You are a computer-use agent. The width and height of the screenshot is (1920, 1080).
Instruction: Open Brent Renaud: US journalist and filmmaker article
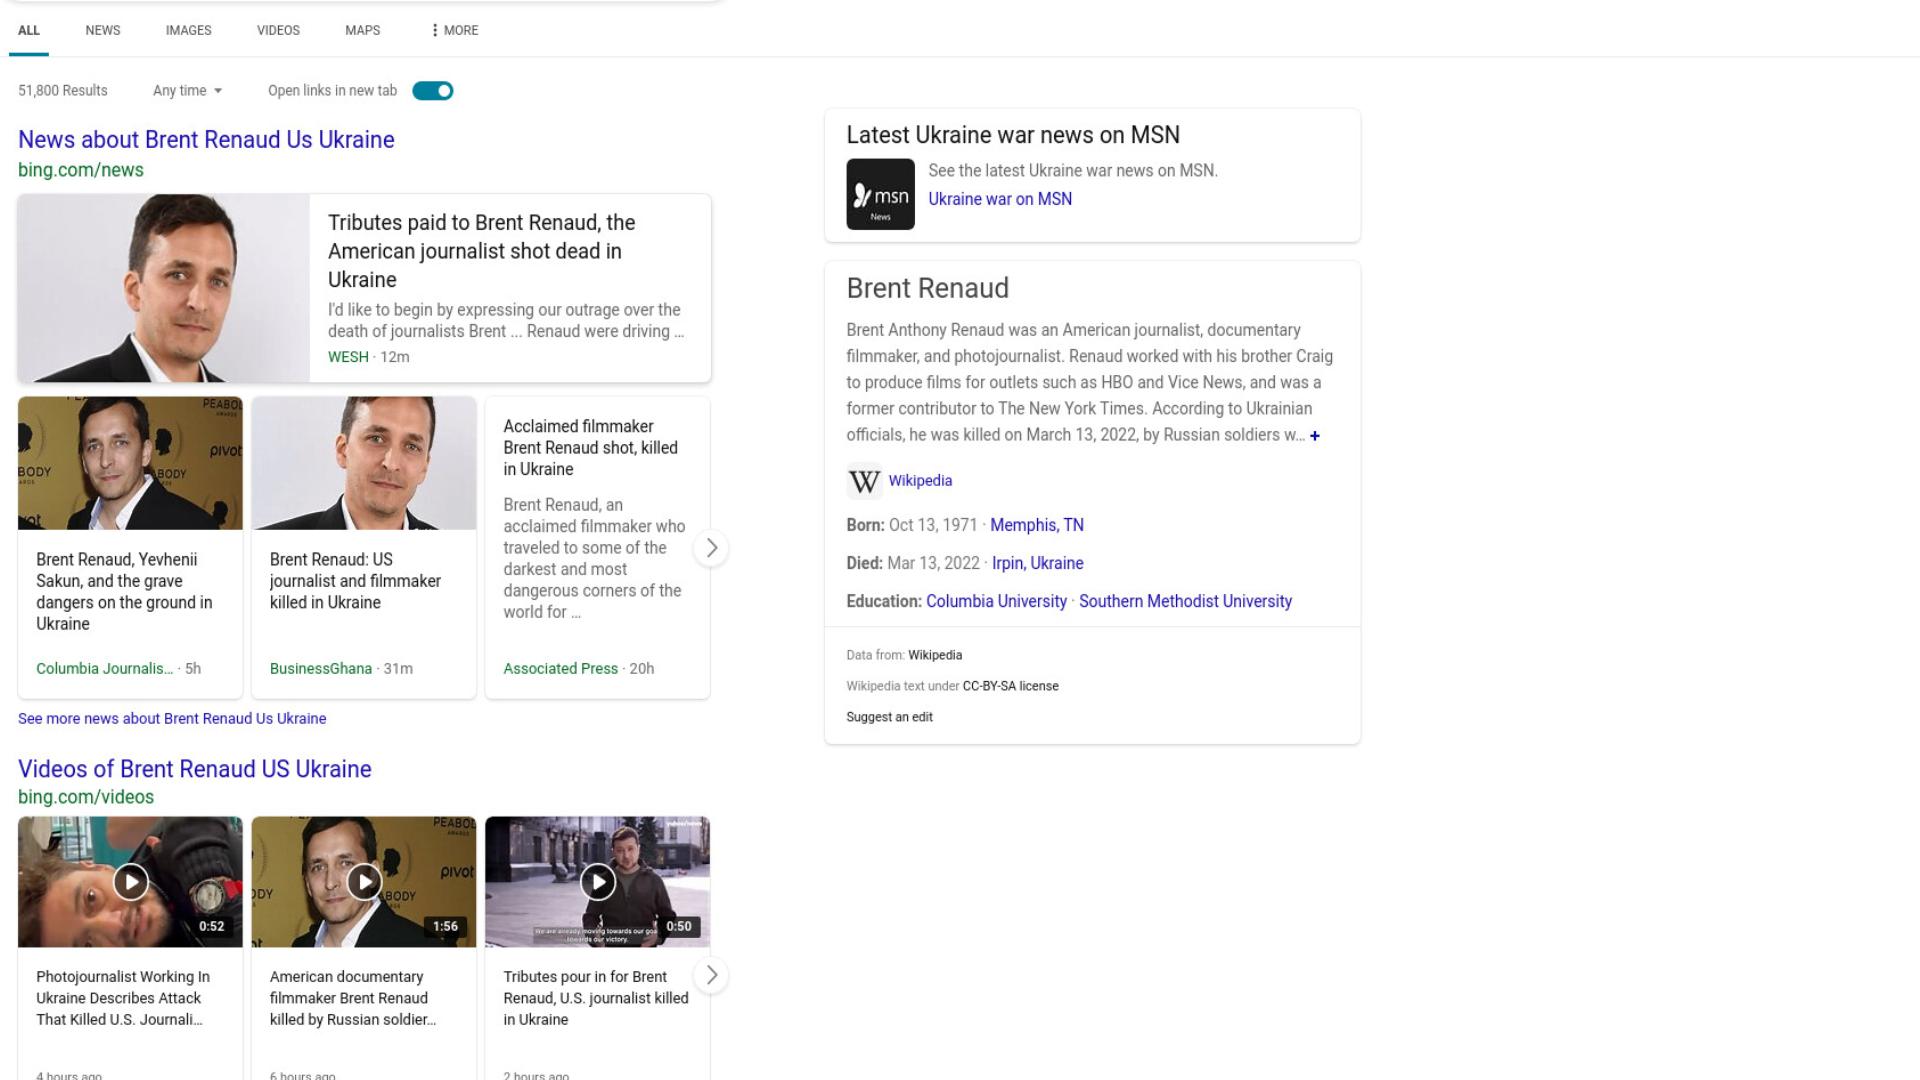coord(355,581)
